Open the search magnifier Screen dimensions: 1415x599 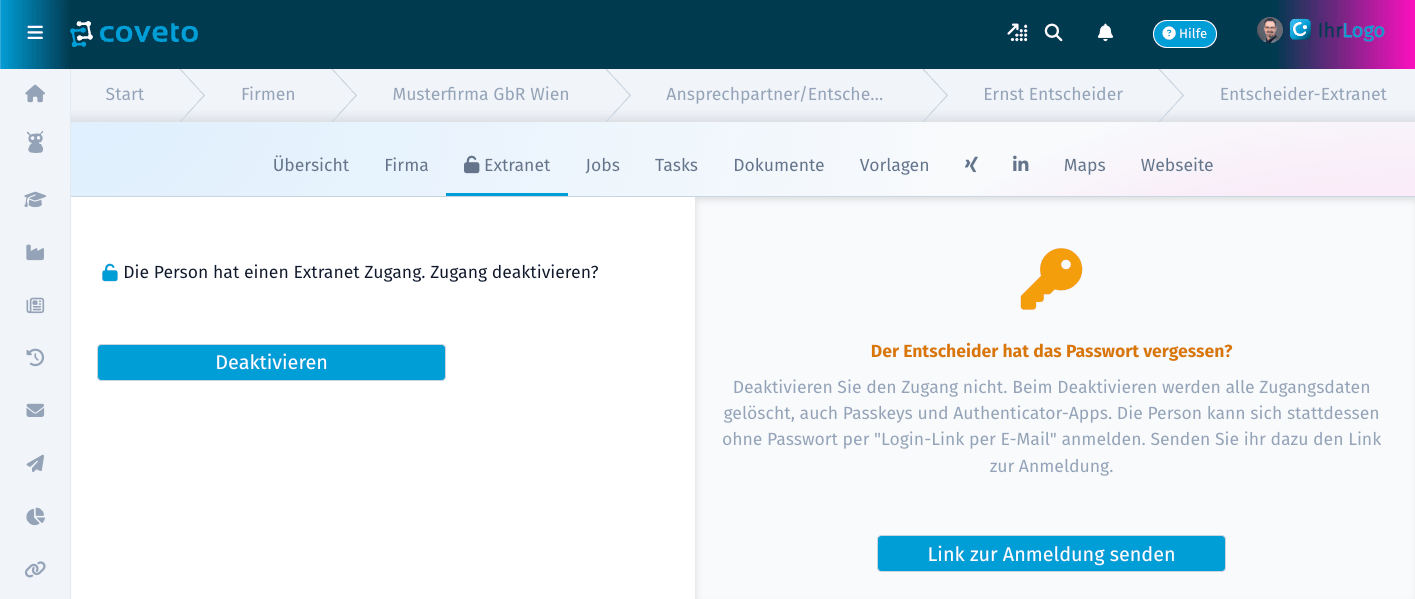1053,33
